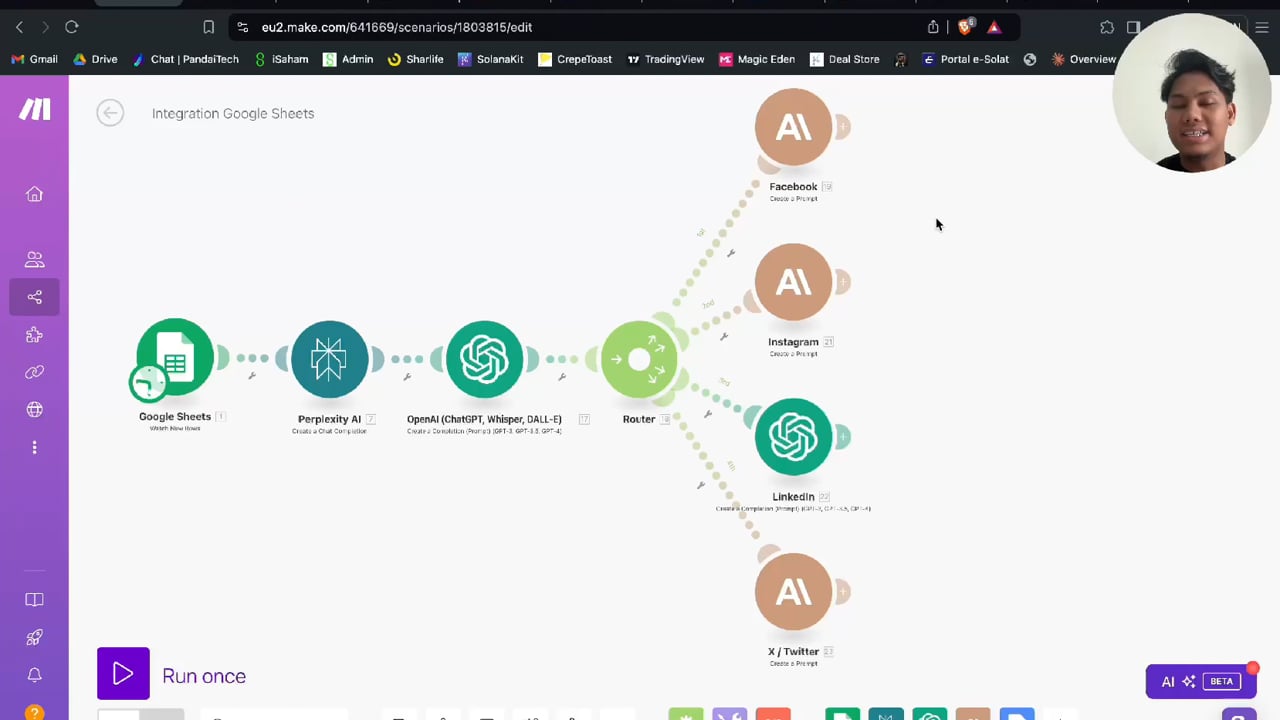Open the Resource hub book icon
This screenshot has width=1280, height=720.
(x=34, y=600)
